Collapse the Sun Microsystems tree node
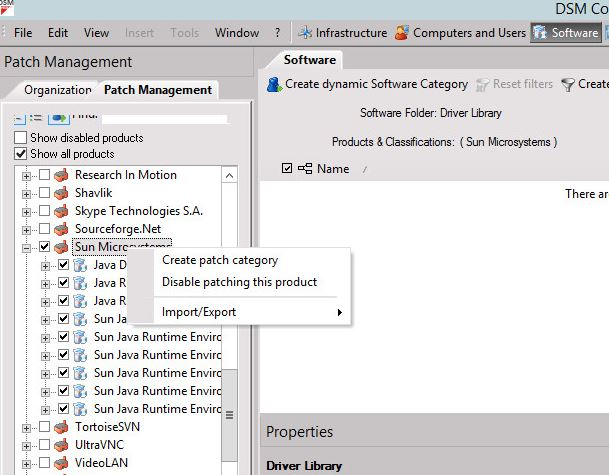 coord(26,247)
